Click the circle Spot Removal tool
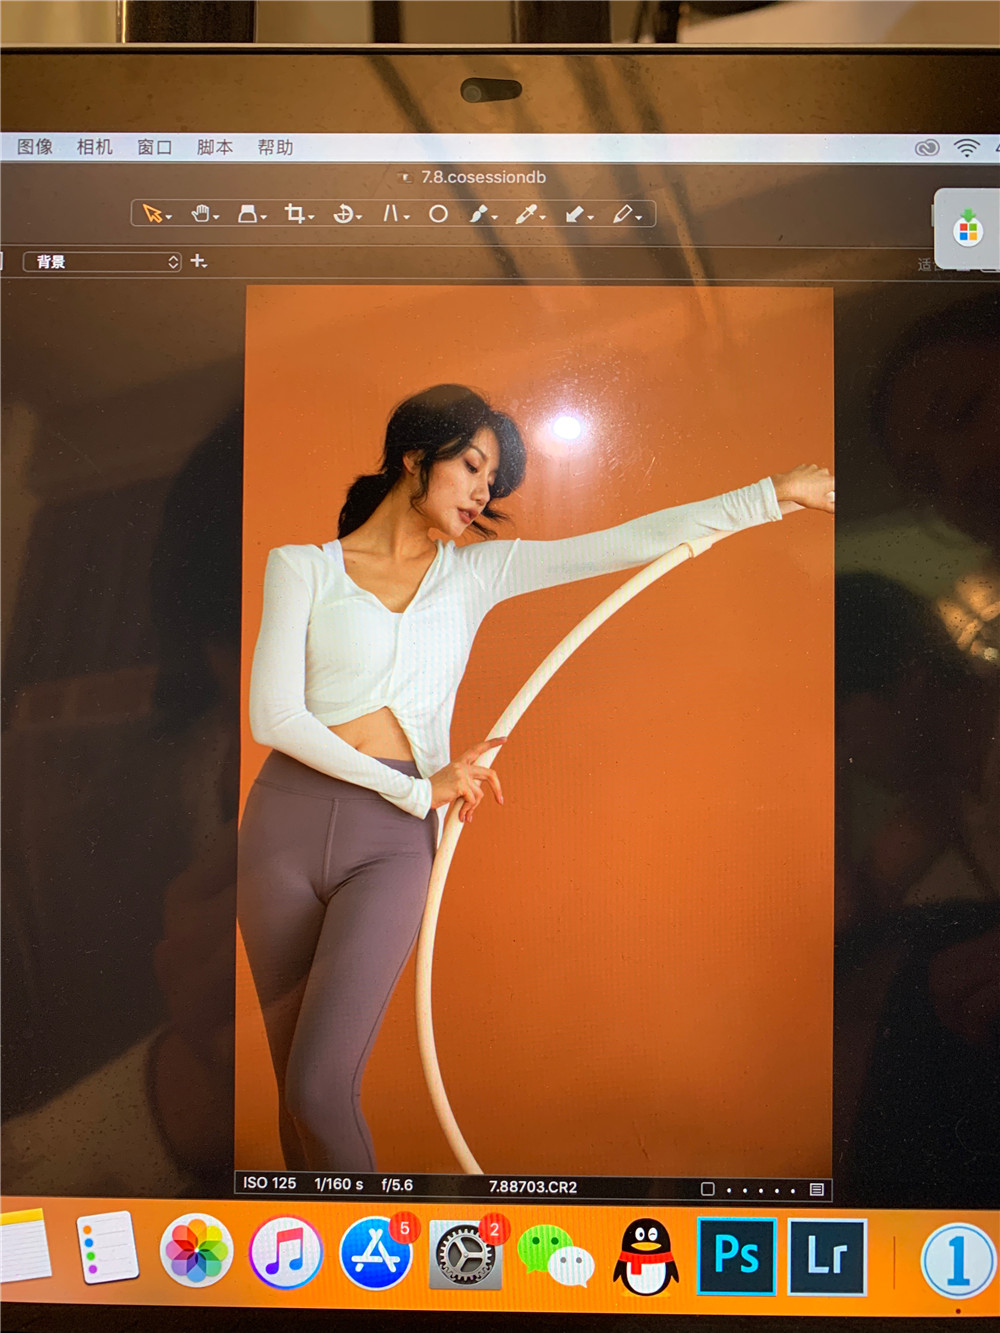This screenshot has width=1000, height=1333. point(438,214)
